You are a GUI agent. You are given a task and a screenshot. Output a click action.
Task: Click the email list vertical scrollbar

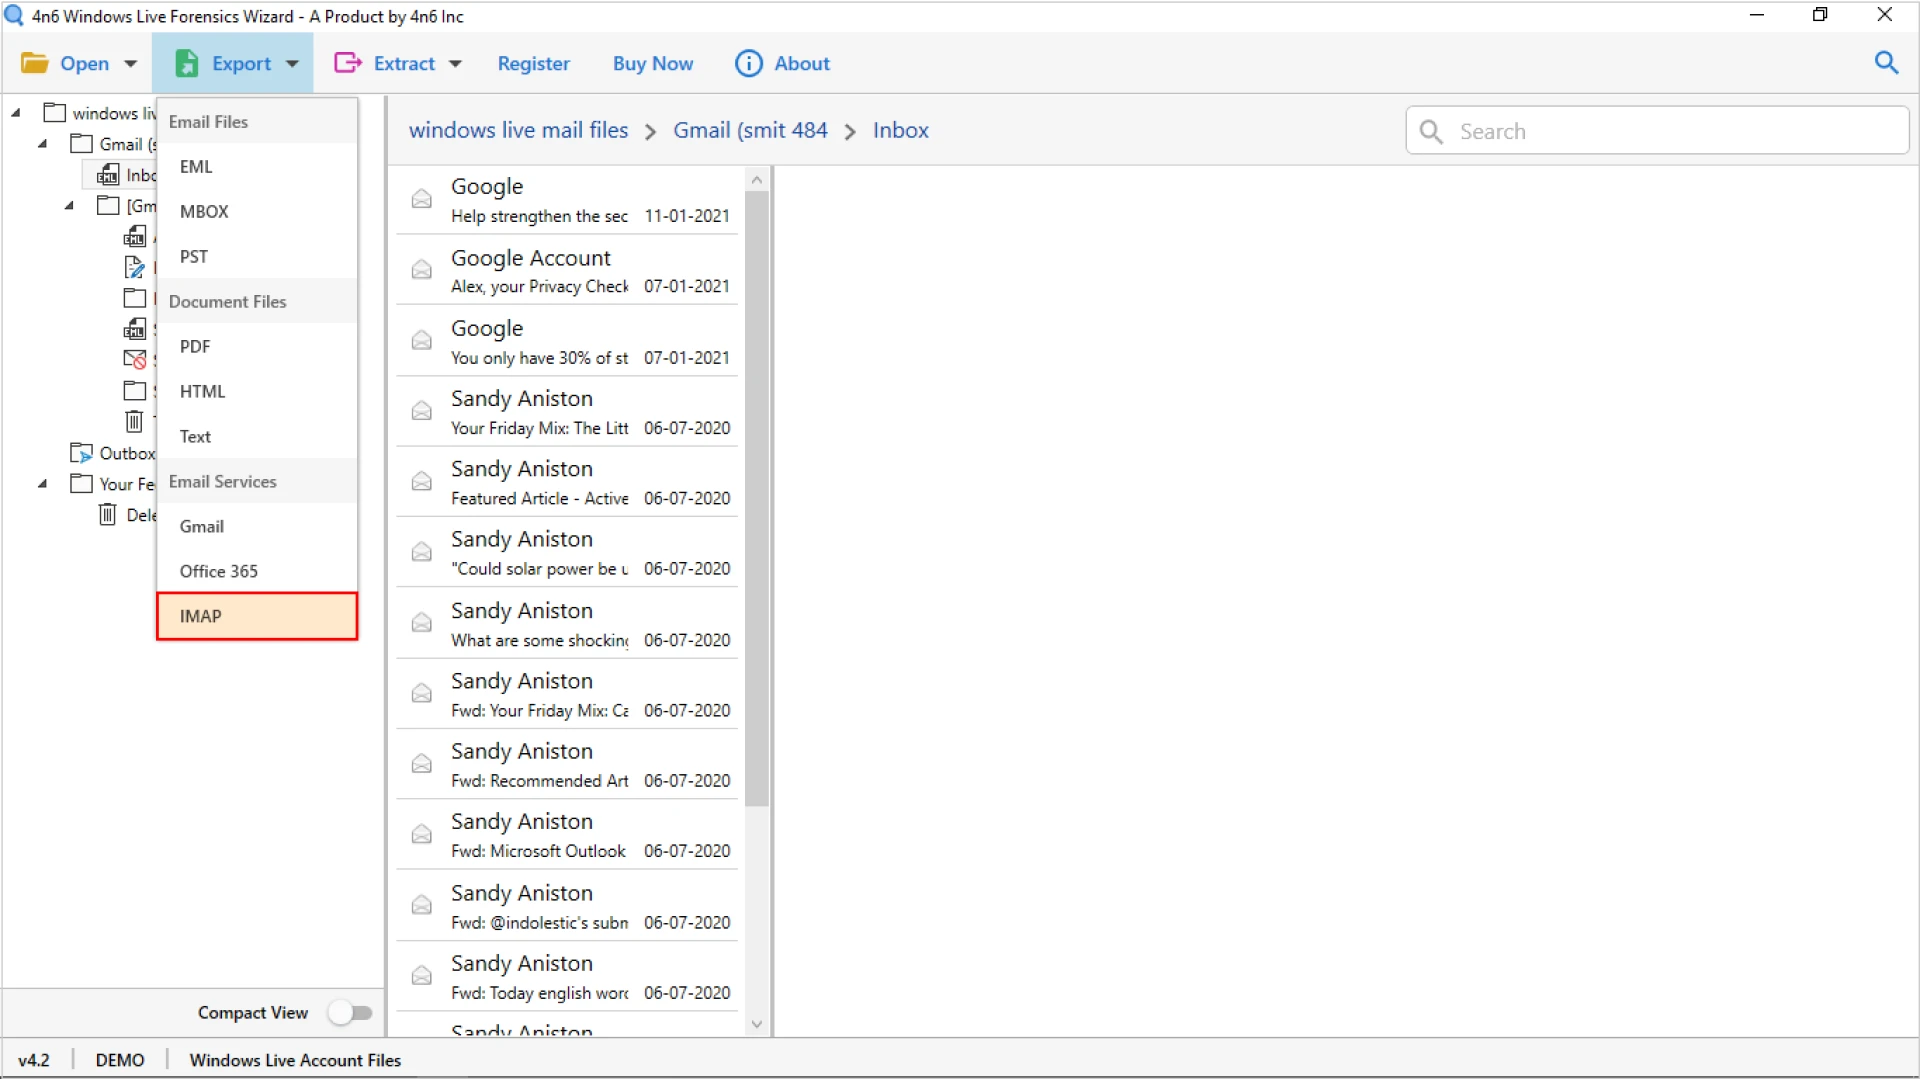coord(757,500)
